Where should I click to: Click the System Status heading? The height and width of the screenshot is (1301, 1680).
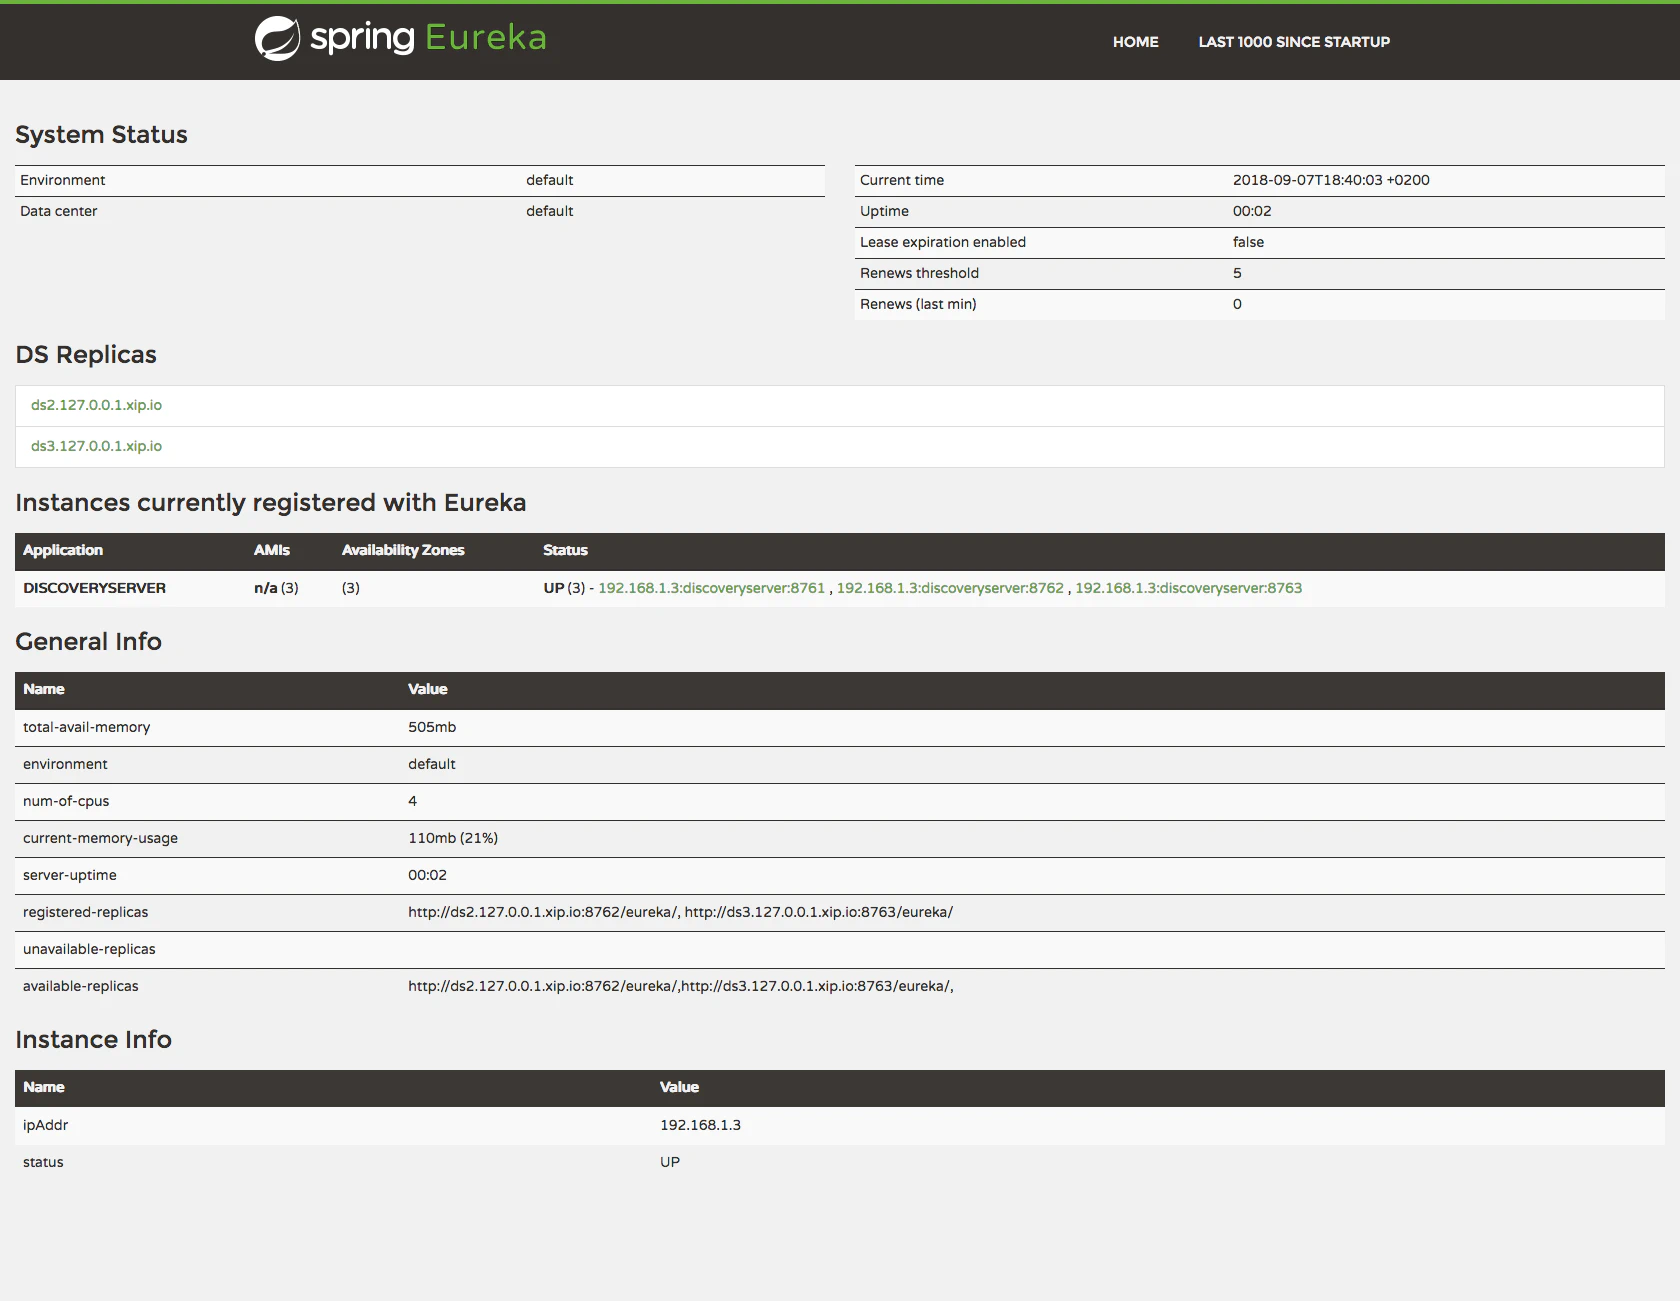pyautogui.click(x=101, y=135)
